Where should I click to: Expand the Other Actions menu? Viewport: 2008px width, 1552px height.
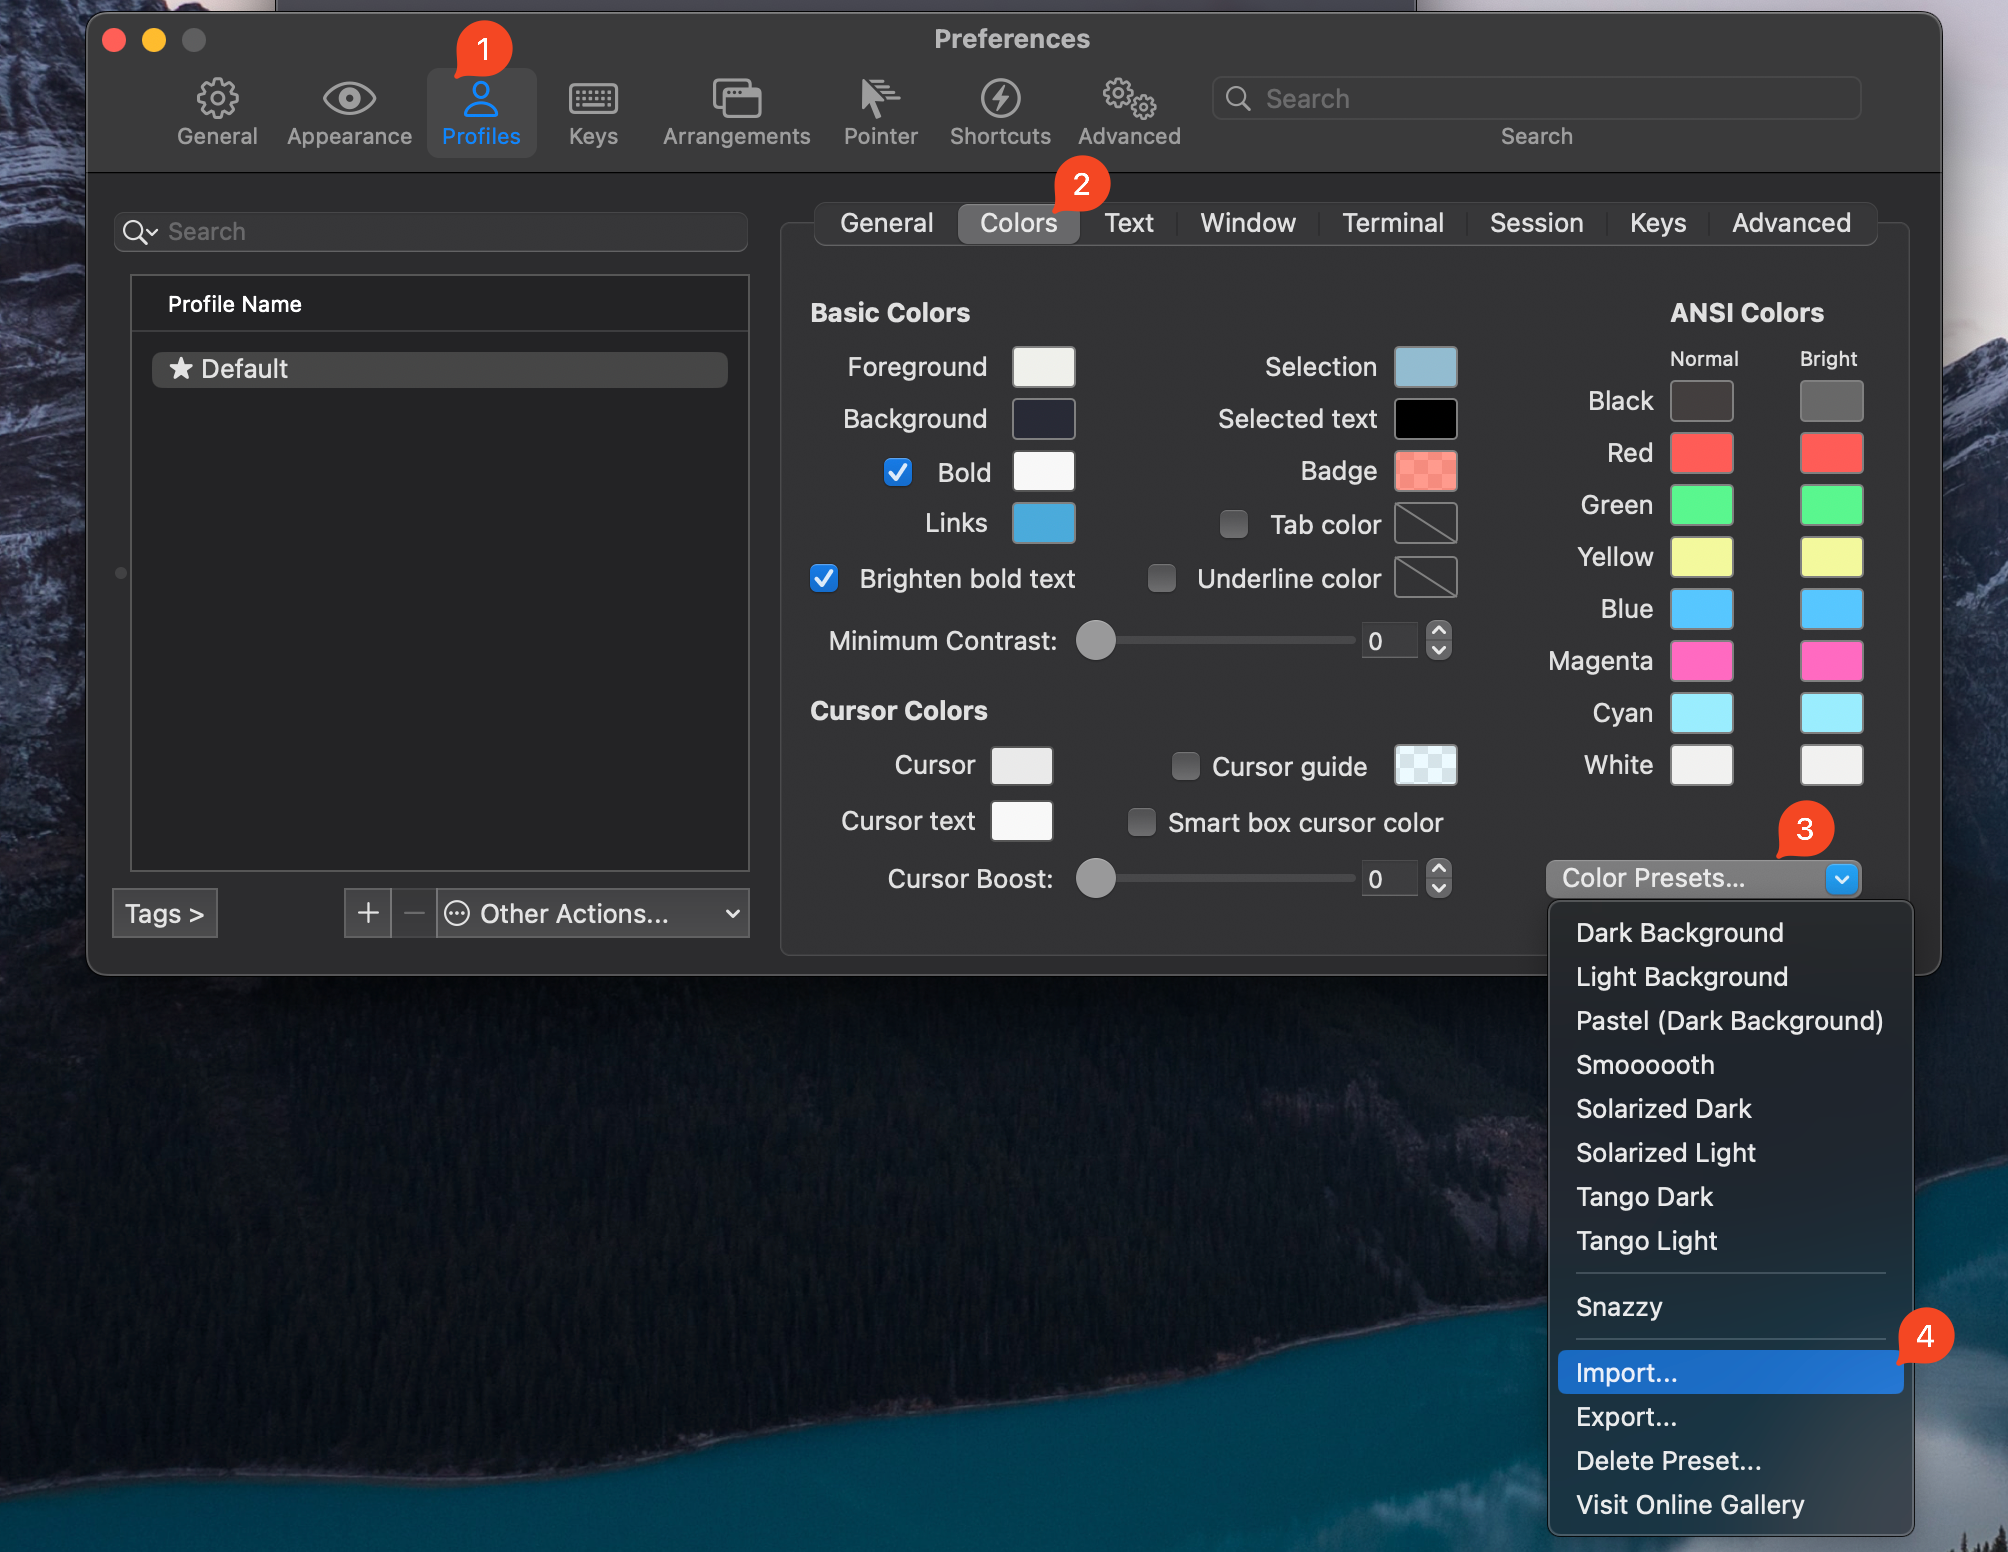point(593,913)
